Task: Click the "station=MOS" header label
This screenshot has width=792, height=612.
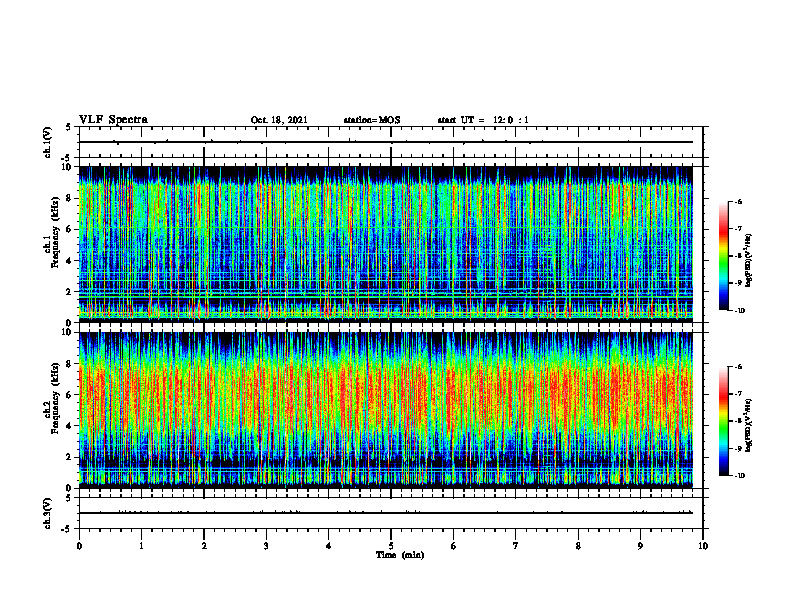Action: [x=372, y=120]
